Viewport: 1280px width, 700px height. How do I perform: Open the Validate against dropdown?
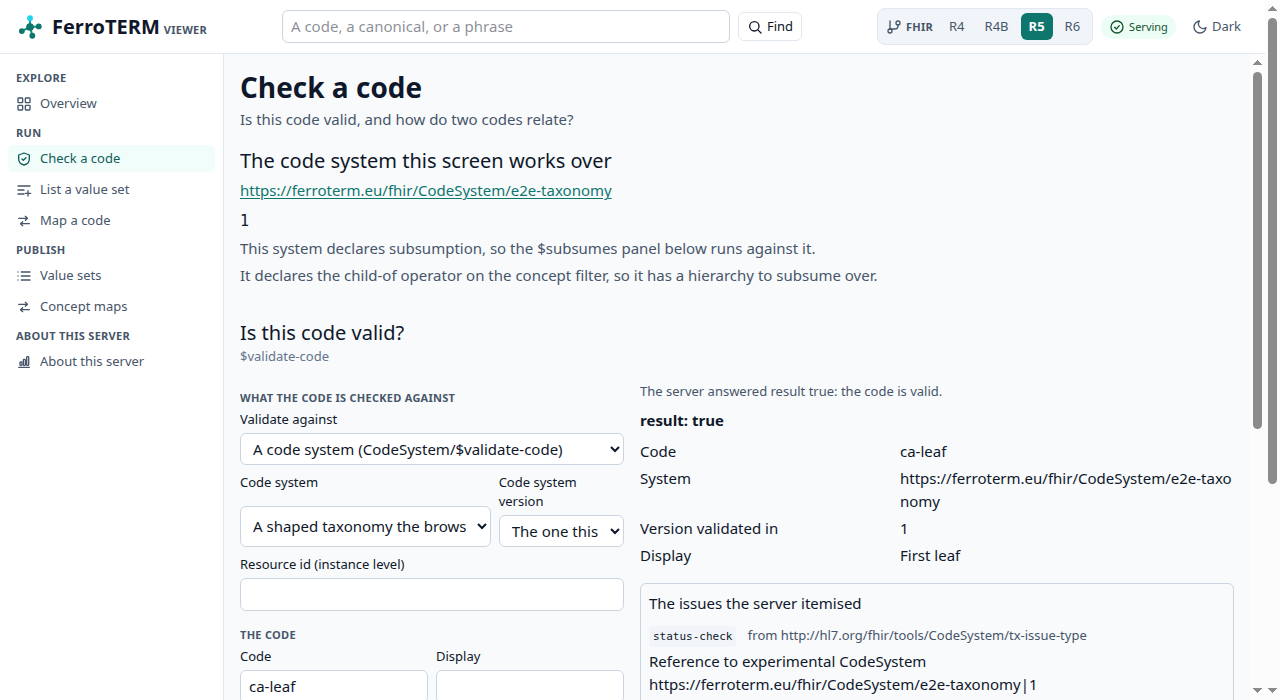[x=432, y=450]
